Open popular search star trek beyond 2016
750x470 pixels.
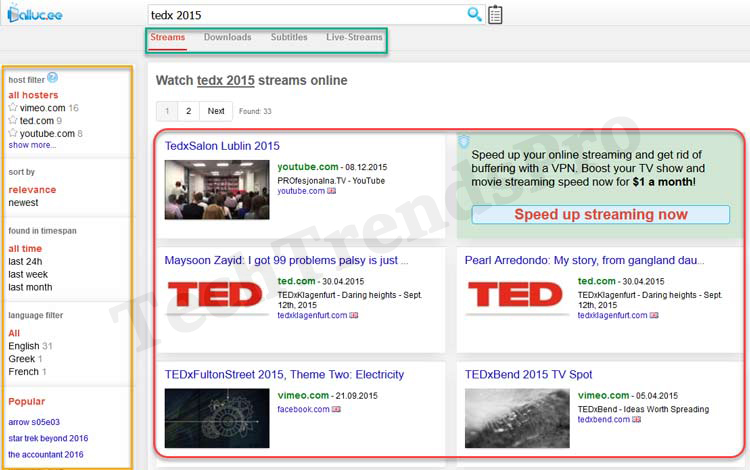48,438
